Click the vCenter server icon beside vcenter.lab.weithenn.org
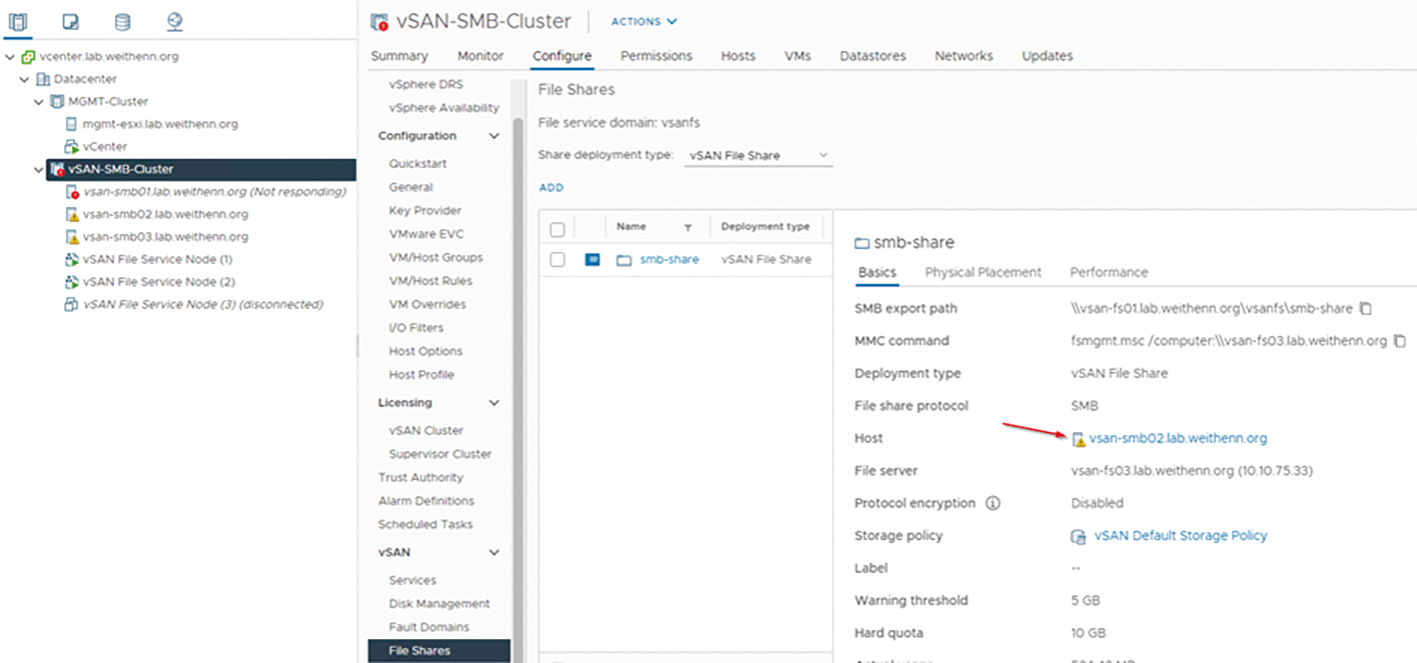 (28, 57)
